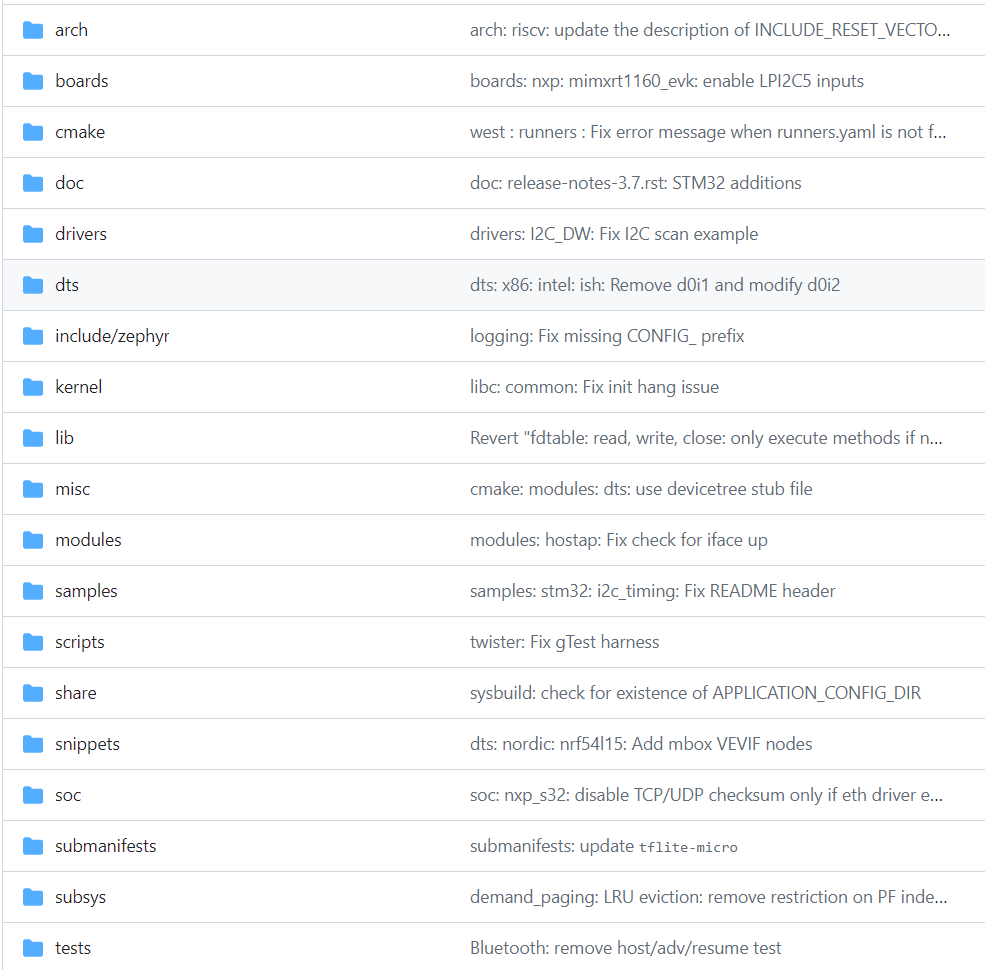Open commit 'boards: nxp: mimxrt1160_evk: enable LPI2C5 inputs'
Image resolution: width=985 pixels, height=970 pixels.
pyautogui.click(x=667, y=81)
